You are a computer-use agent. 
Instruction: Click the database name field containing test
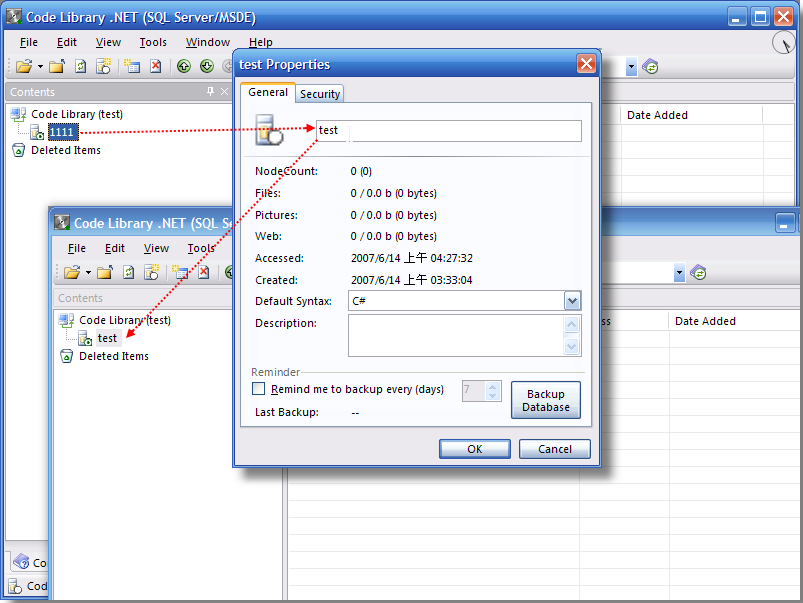point(449,131)
